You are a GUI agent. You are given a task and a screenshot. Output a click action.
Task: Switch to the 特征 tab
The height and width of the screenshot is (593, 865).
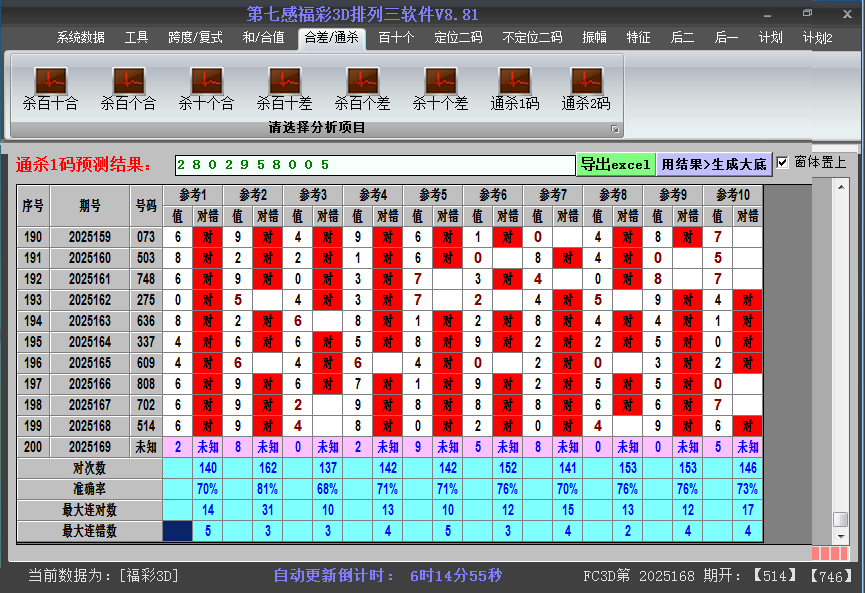point(638,38)
